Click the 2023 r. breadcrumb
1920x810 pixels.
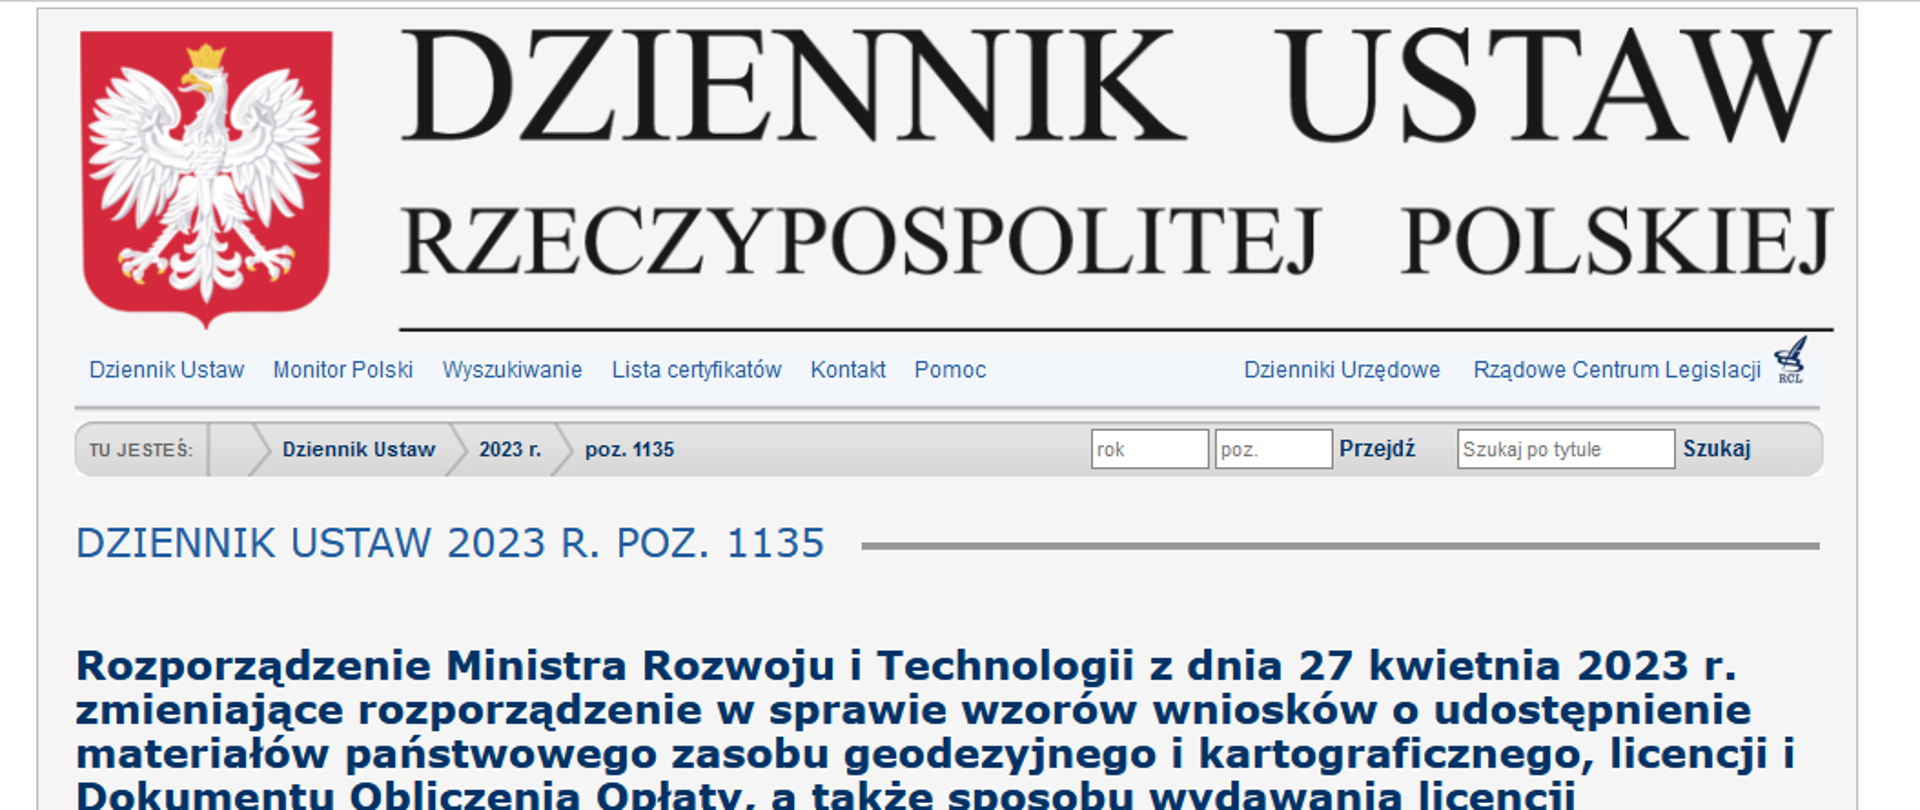tap(510, 450)
